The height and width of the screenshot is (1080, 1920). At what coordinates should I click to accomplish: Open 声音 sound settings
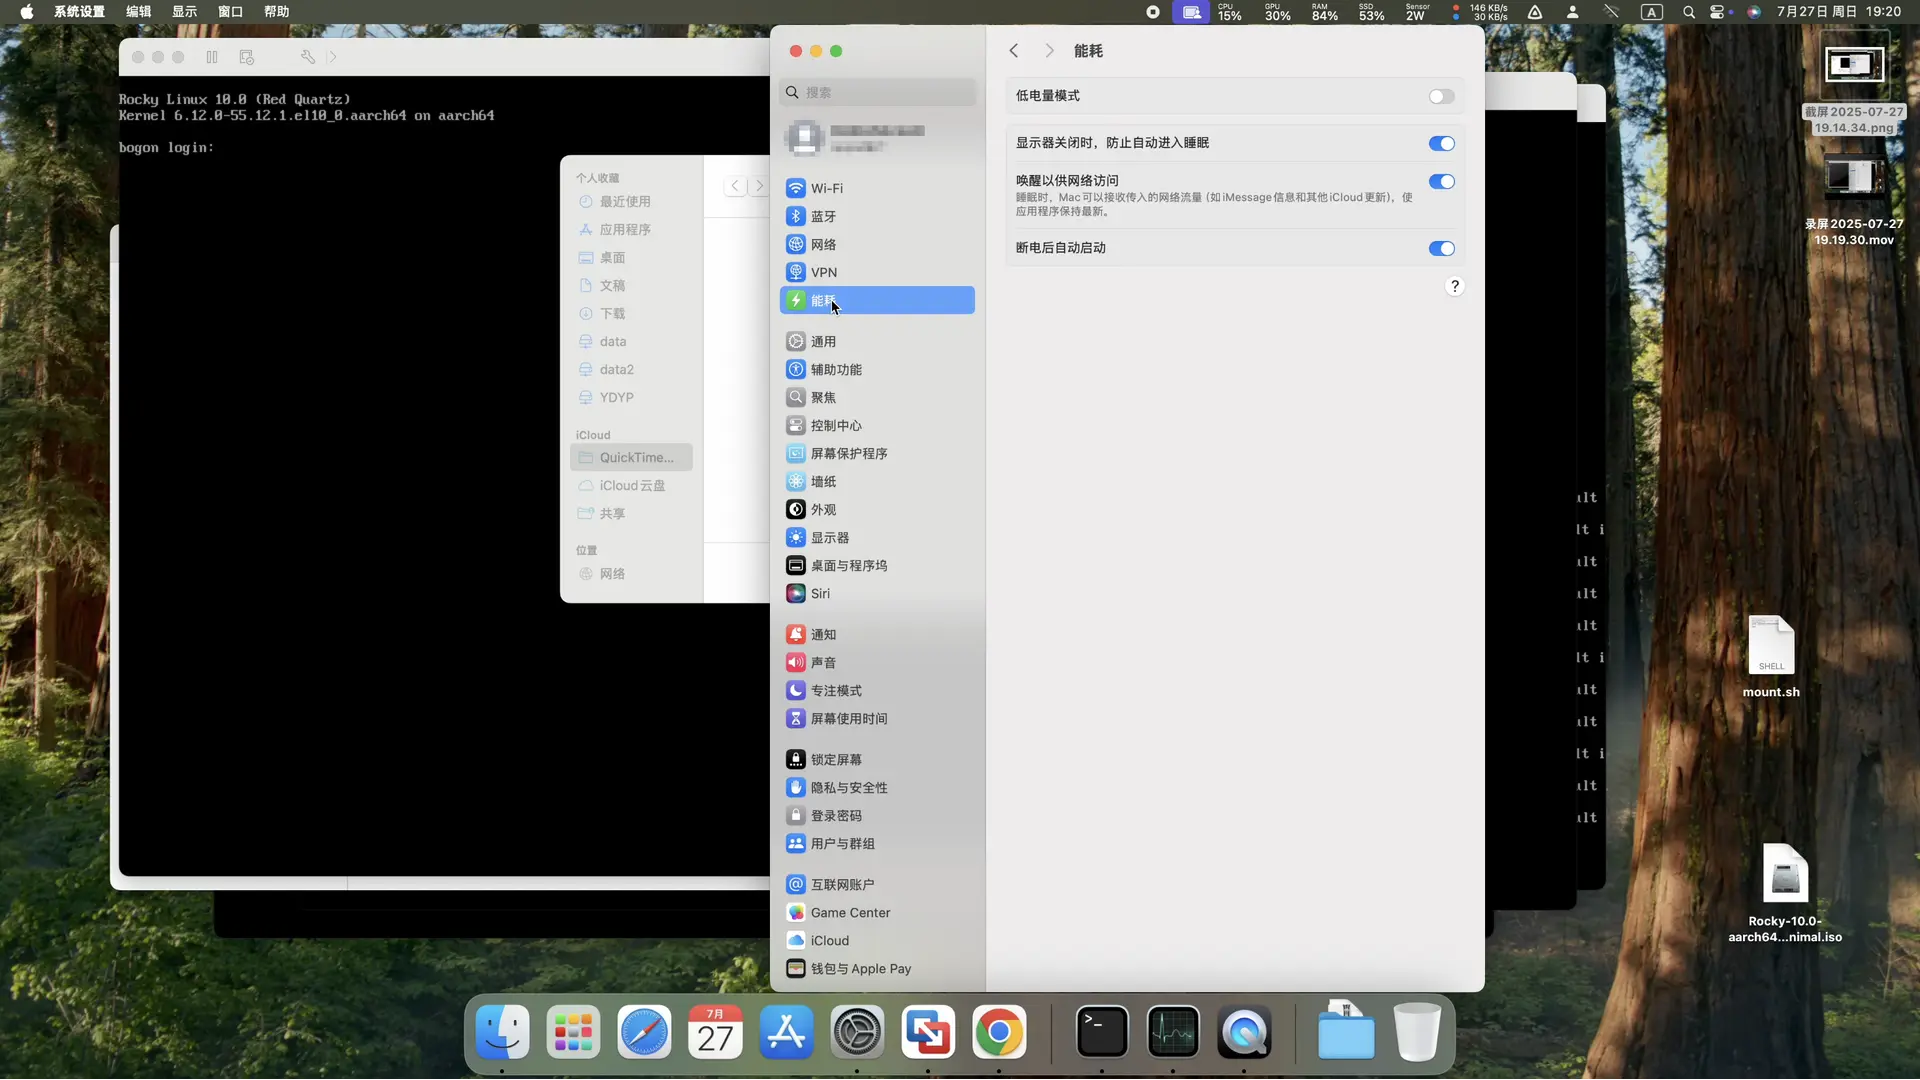pos(877,662)
